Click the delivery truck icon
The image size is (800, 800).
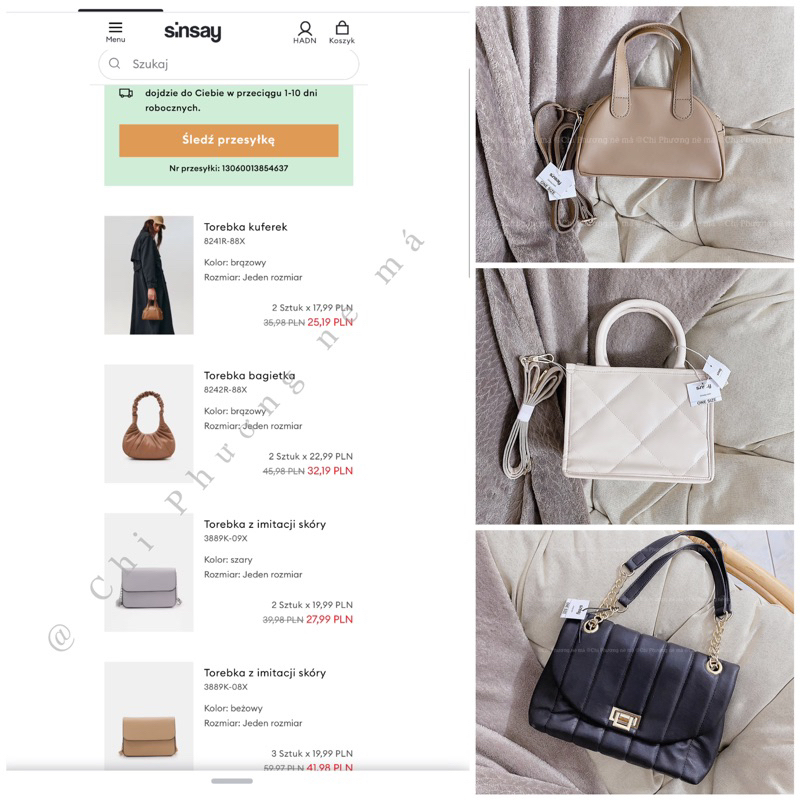click(x=126, y=93)
